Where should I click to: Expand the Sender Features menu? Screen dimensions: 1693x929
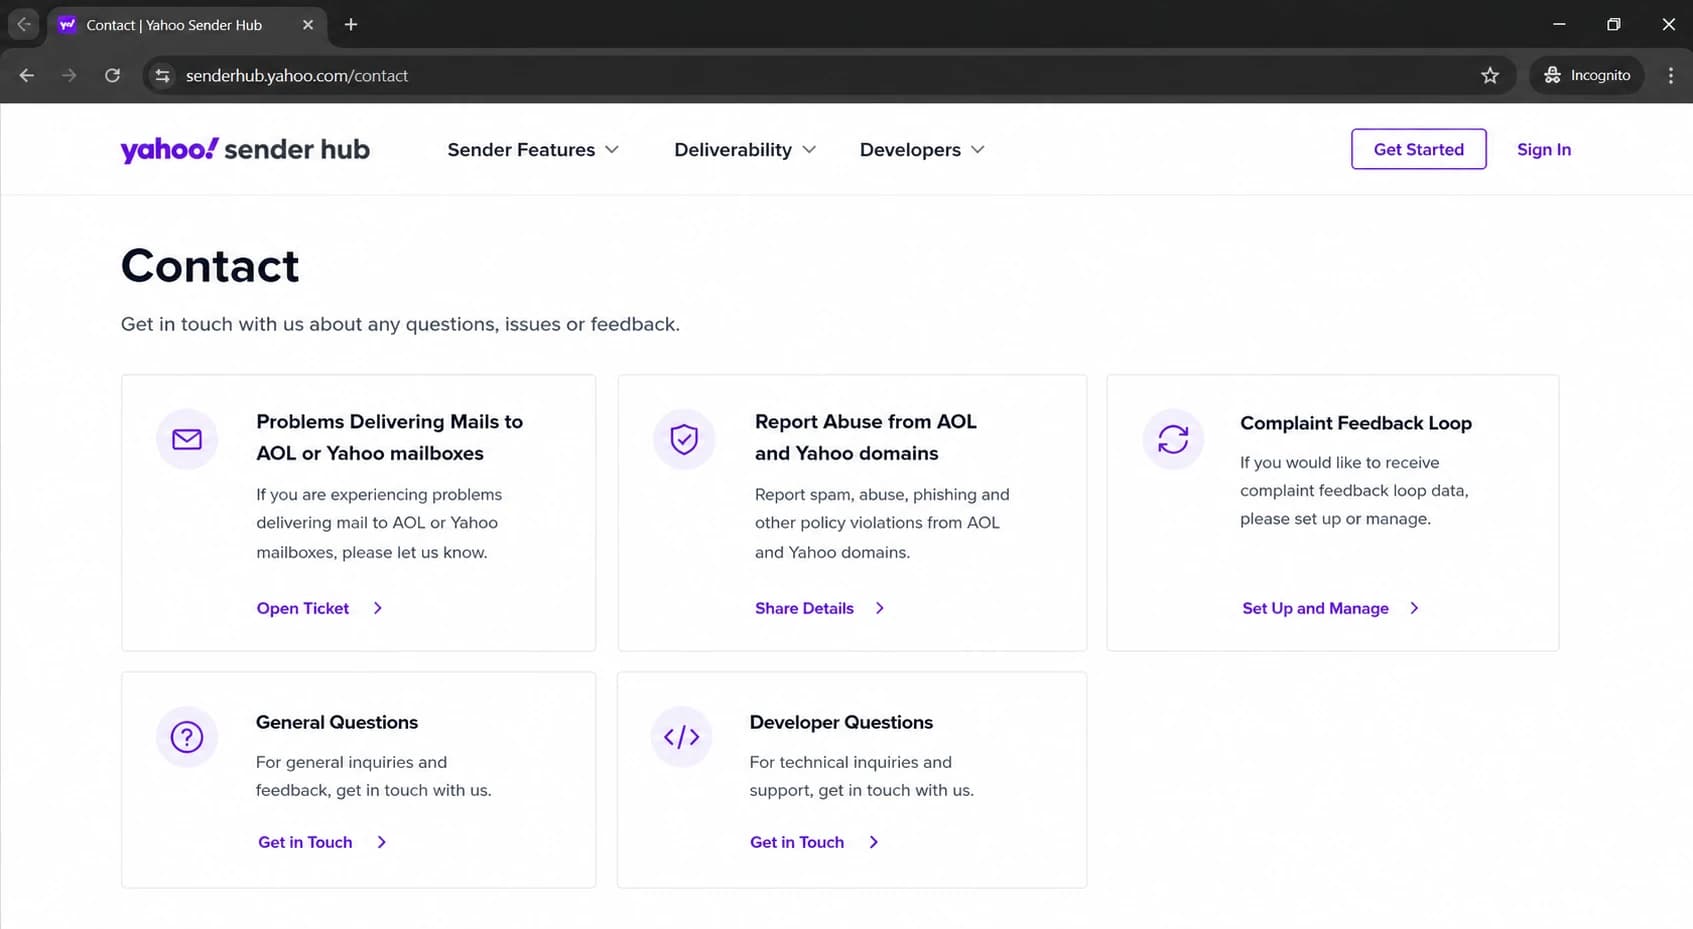533,149
